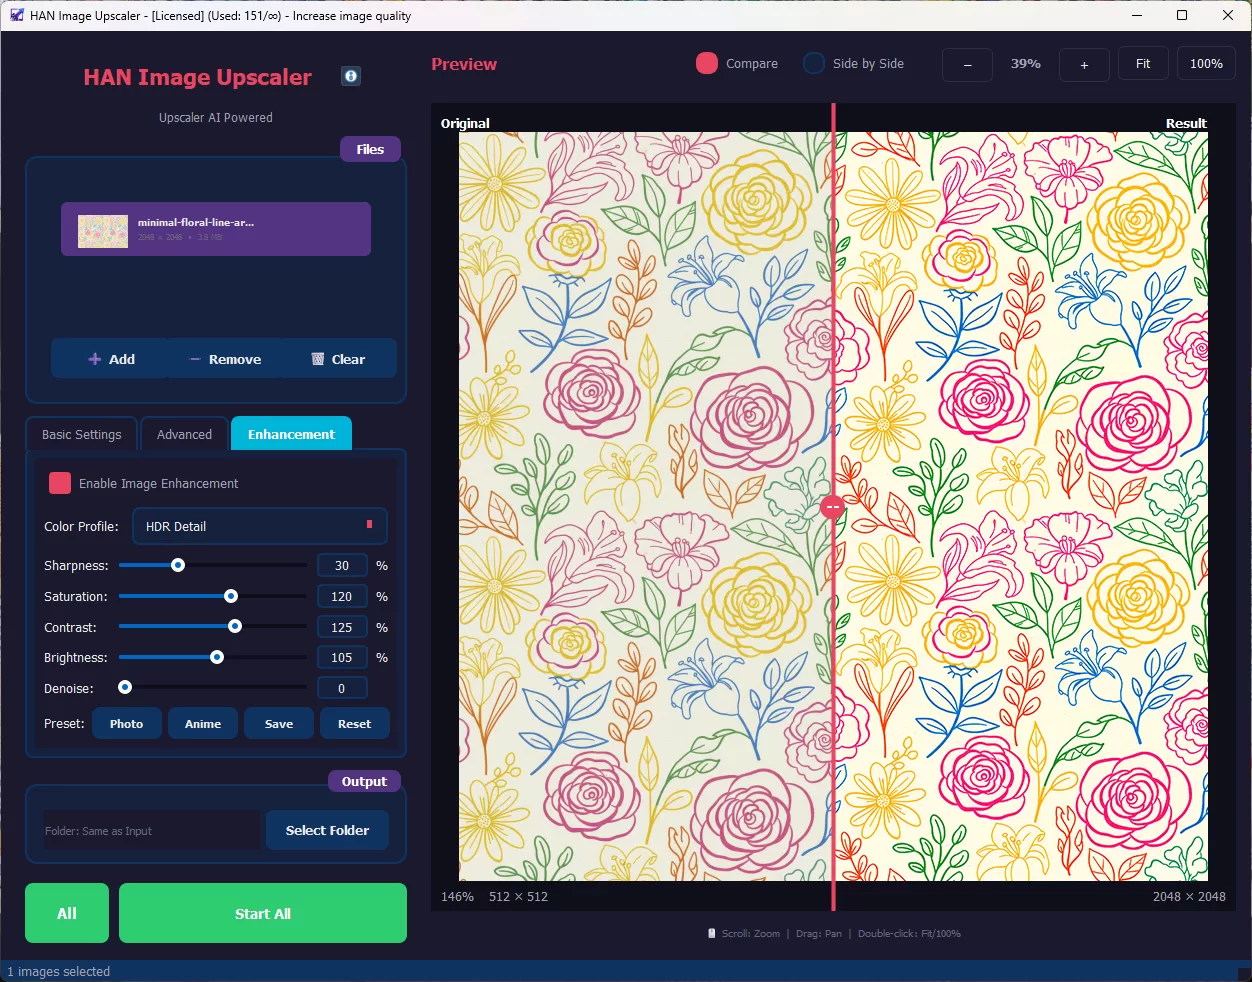Click the red compare divider handle
This screenshot has width=1252, height=982.
pyautogui.click(x=832, y=508)
